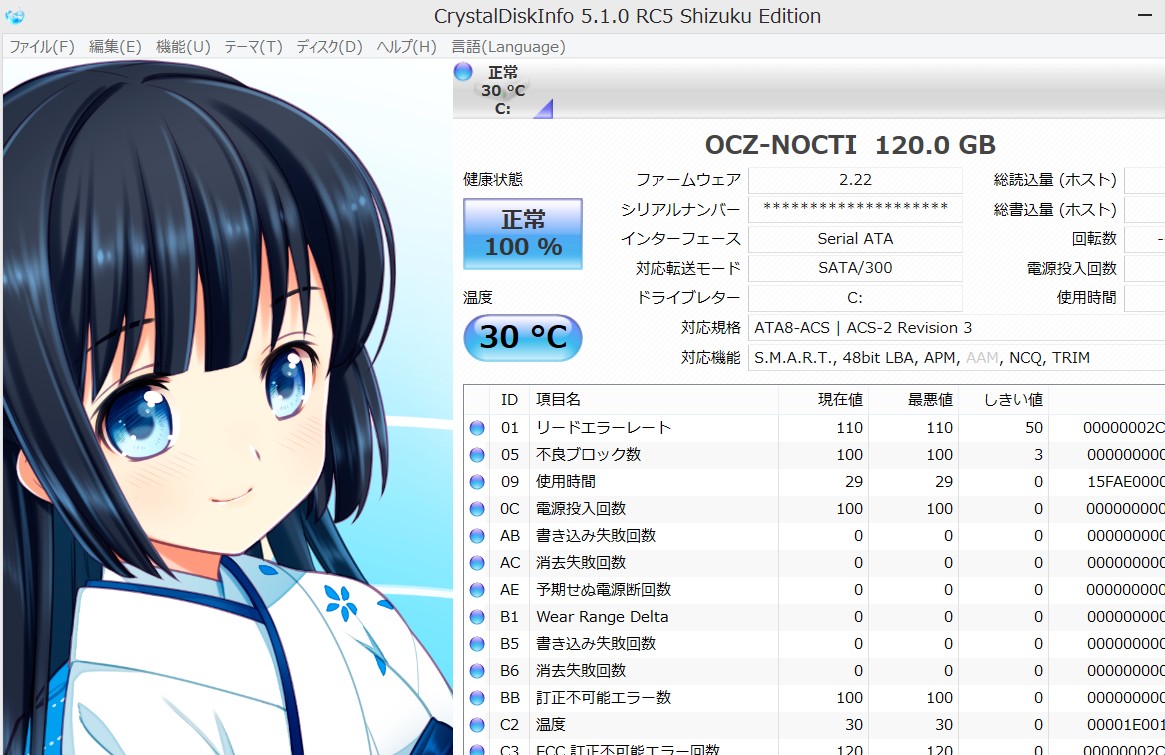The height and width of the screenshot is (755, 1165).
Task: Click status orb for 訂正不可能エラー数 row
Action: tap(477, 698)
